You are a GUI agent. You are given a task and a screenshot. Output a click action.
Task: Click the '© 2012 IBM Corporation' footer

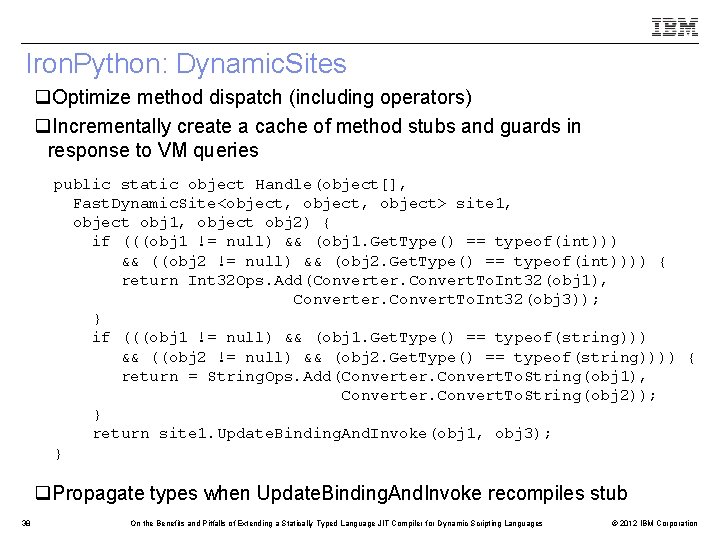(654, 523)
